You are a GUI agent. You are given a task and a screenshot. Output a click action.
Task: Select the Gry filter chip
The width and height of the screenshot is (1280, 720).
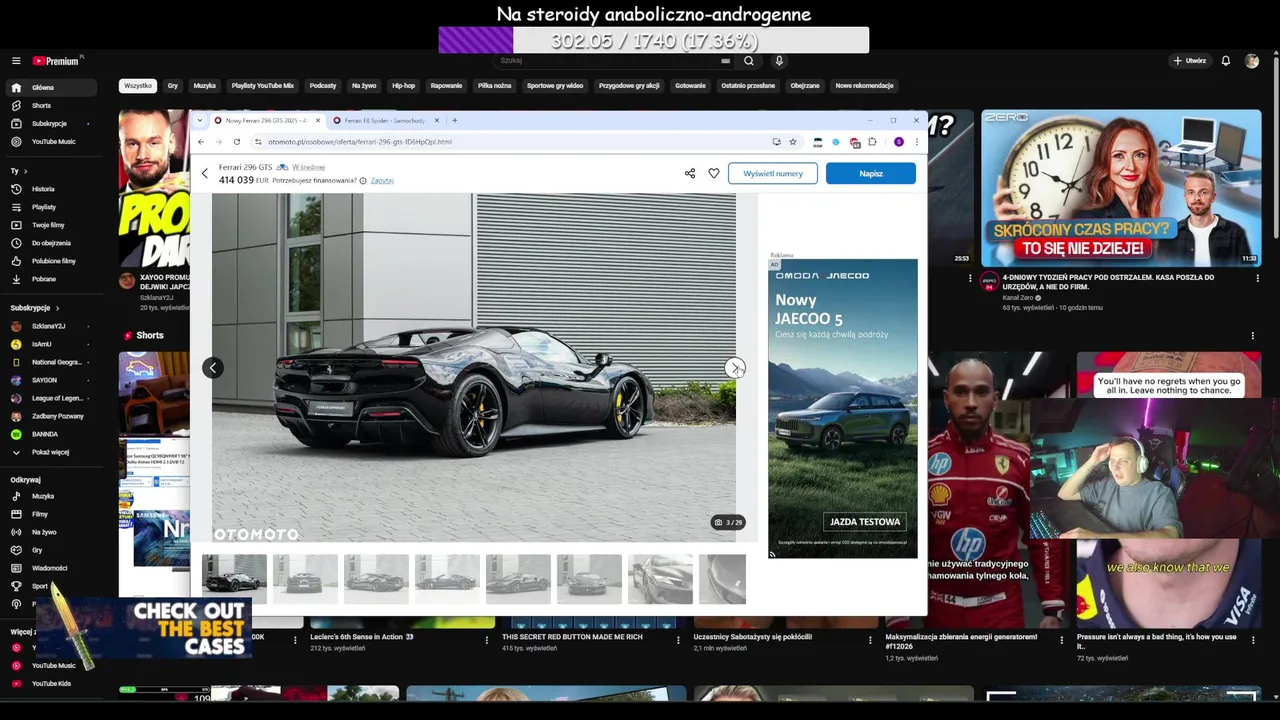point(173,86)
